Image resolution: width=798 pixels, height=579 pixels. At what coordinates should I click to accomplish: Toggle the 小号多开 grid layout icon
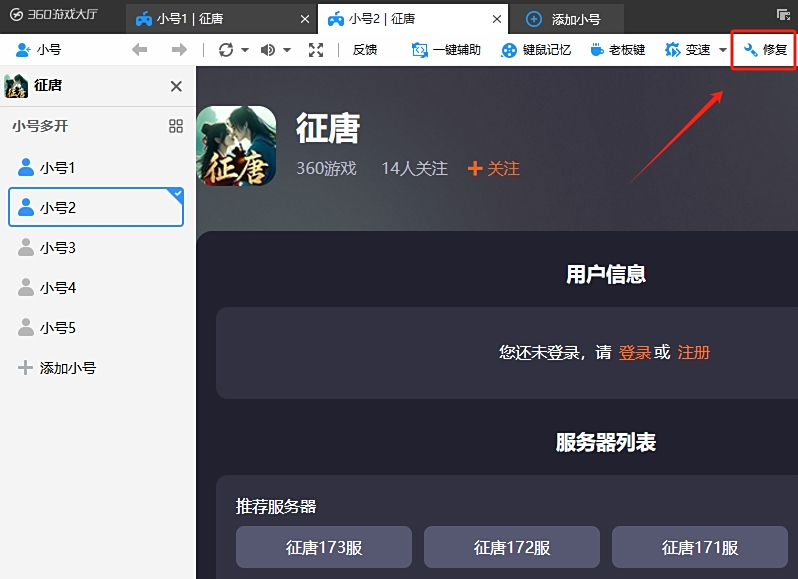pyautogui.click(x=176, y=126)
